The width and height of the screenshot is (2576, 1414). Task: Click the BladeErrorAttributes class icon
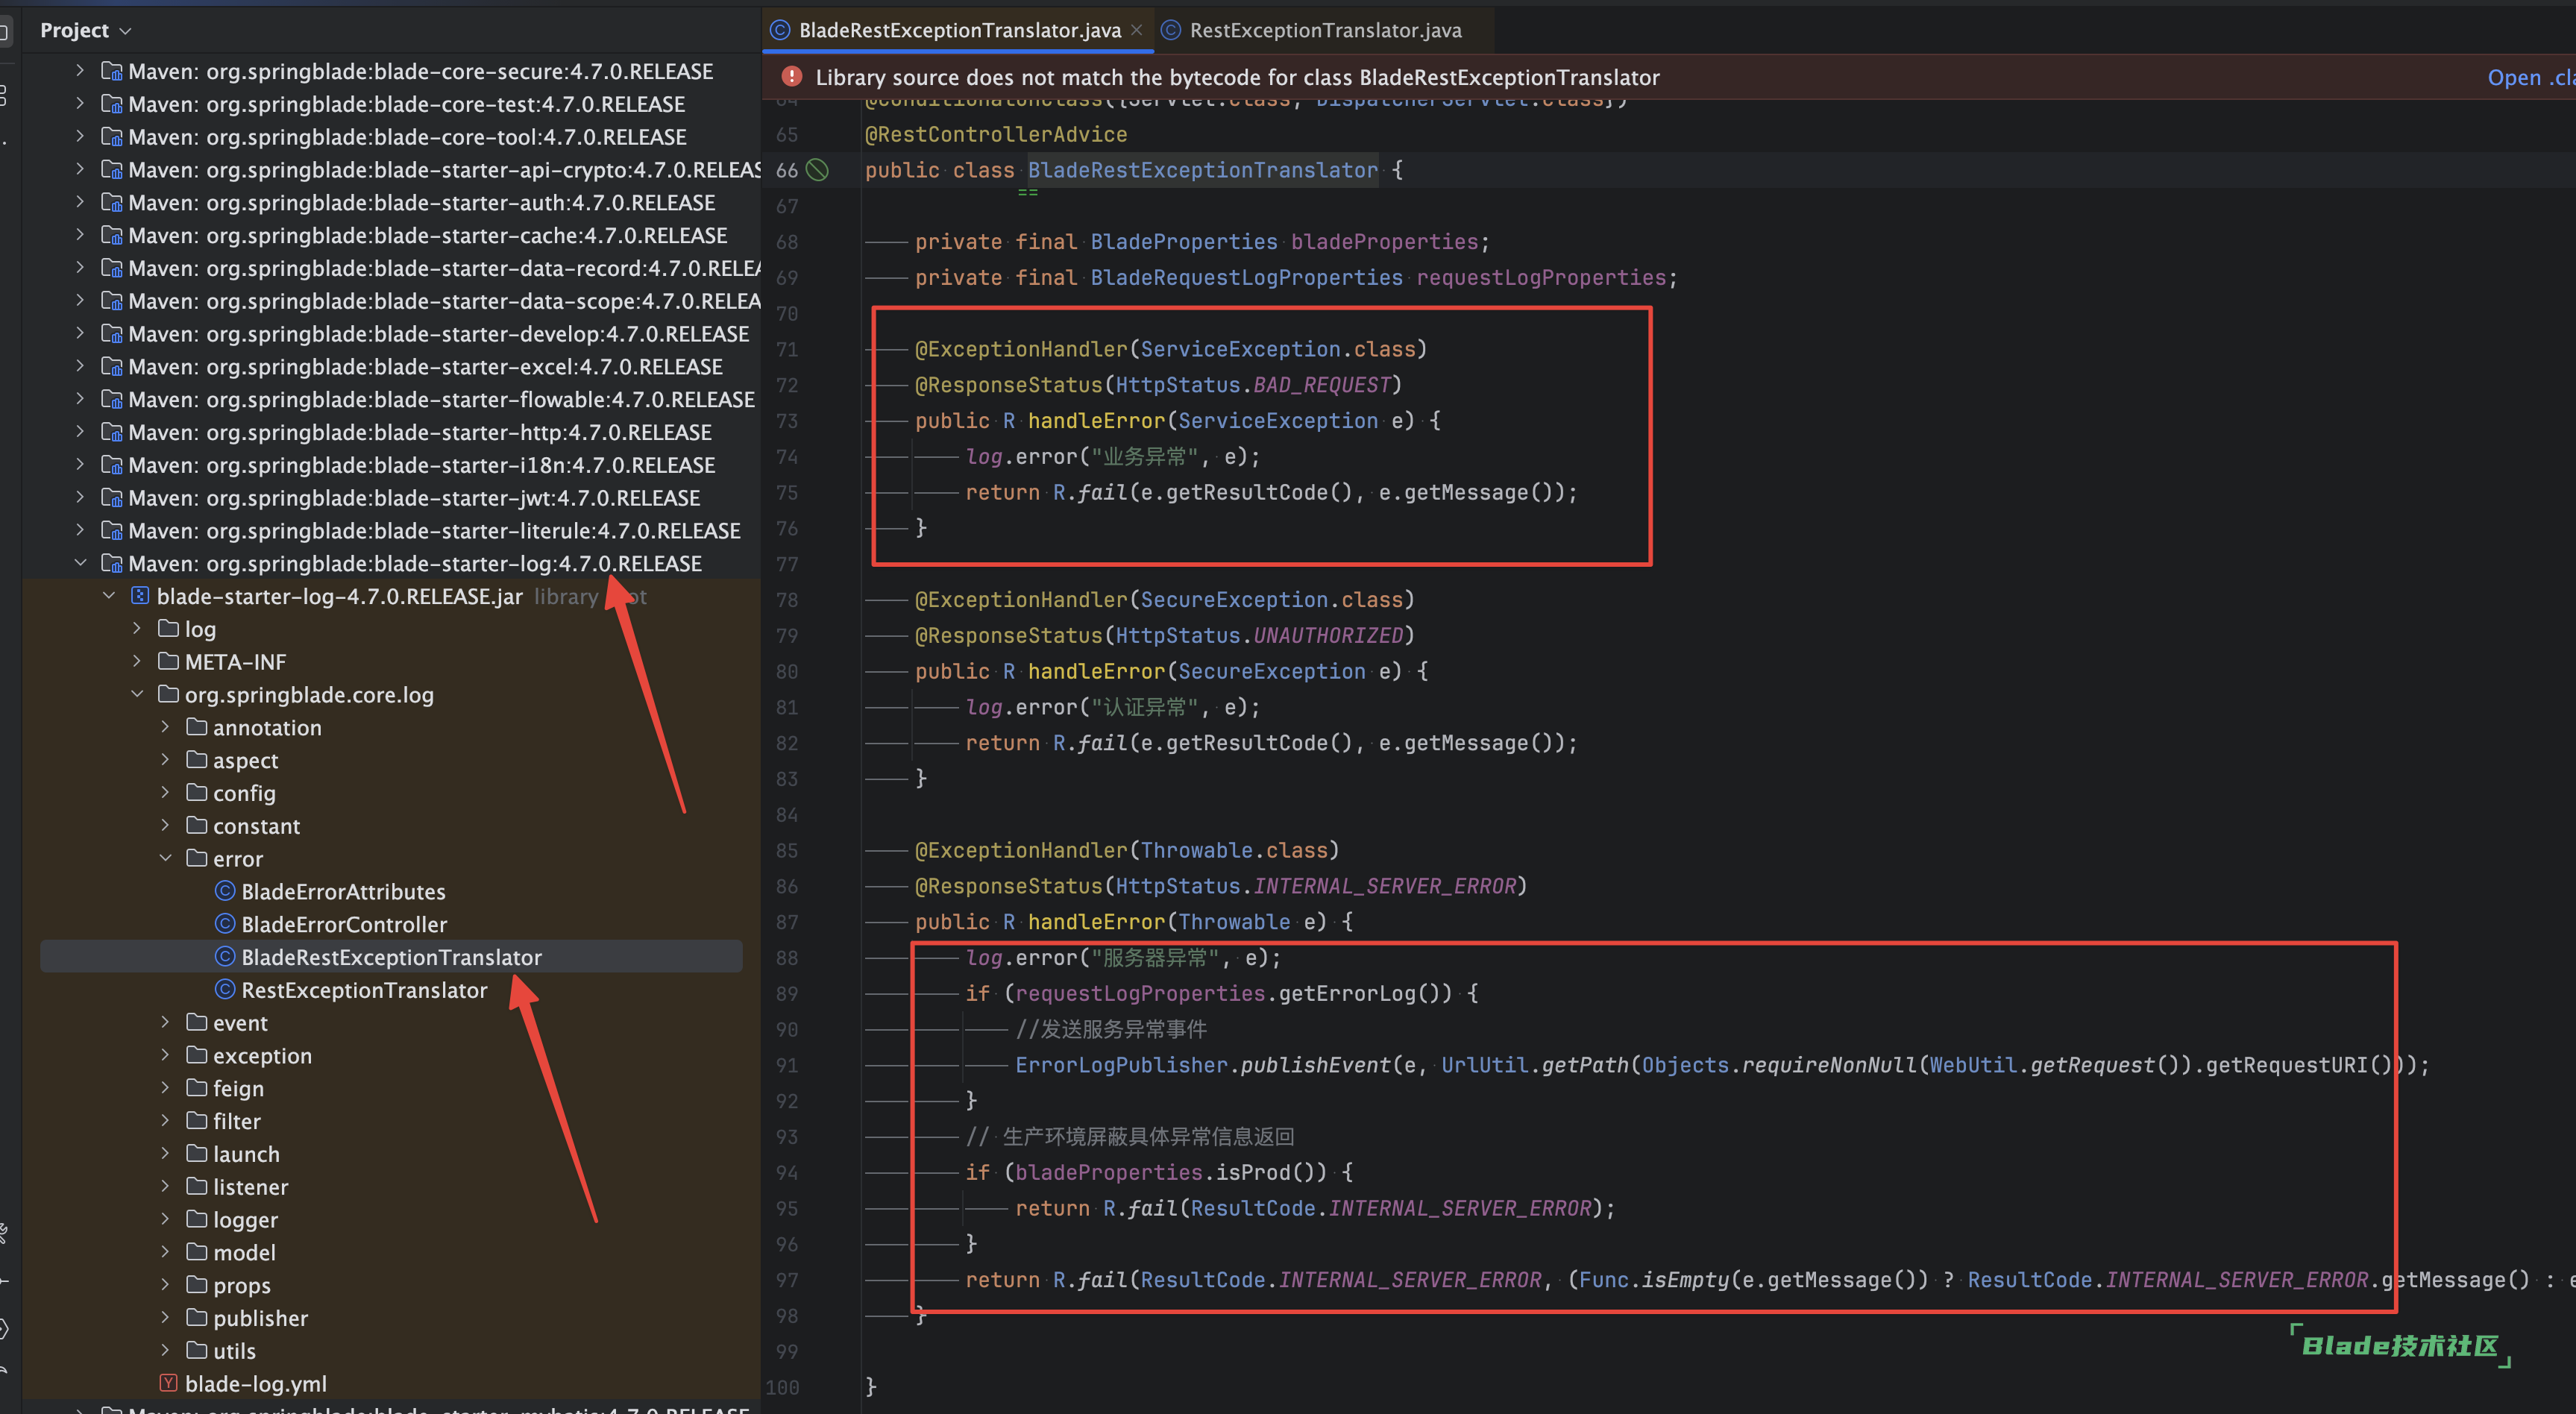(226, 891)
